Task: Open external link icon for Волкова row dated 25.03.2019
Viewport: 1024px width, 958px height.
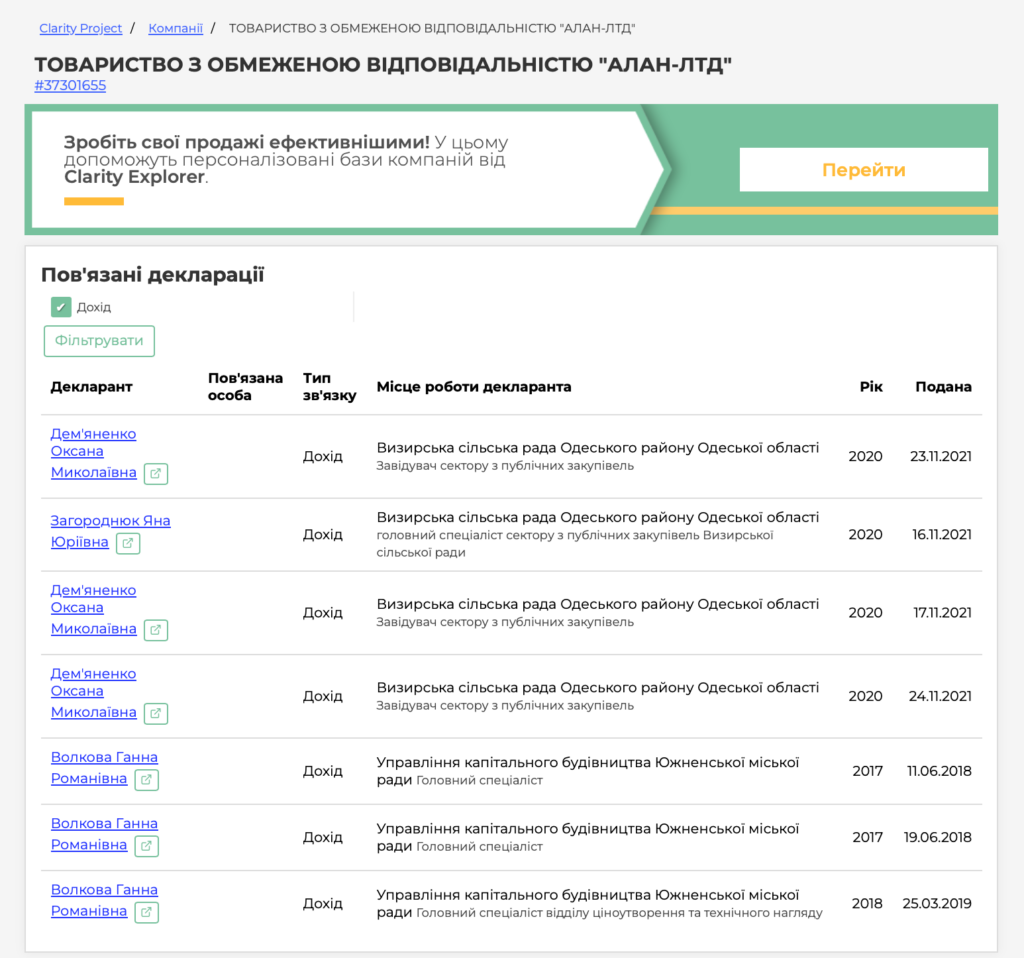Action: [x=146, y=912]
